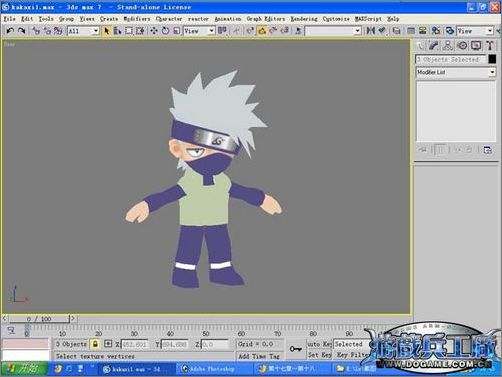The image size is (502, 377).
Task: Toggle Absolute/Offset transform type-in mode
Action: pos(108,344)
